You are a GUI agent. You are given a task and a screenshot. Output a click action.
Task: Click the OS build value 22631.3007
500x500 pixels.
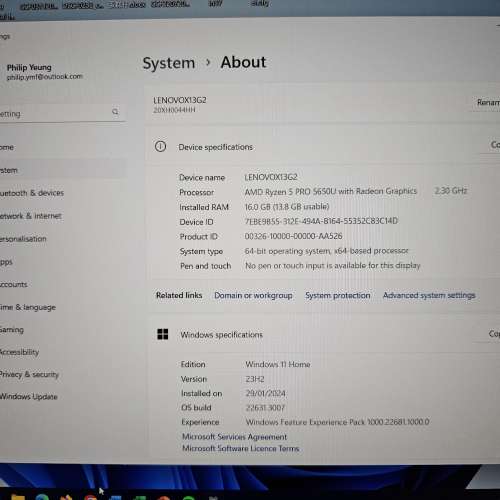[x=265, y=408]
